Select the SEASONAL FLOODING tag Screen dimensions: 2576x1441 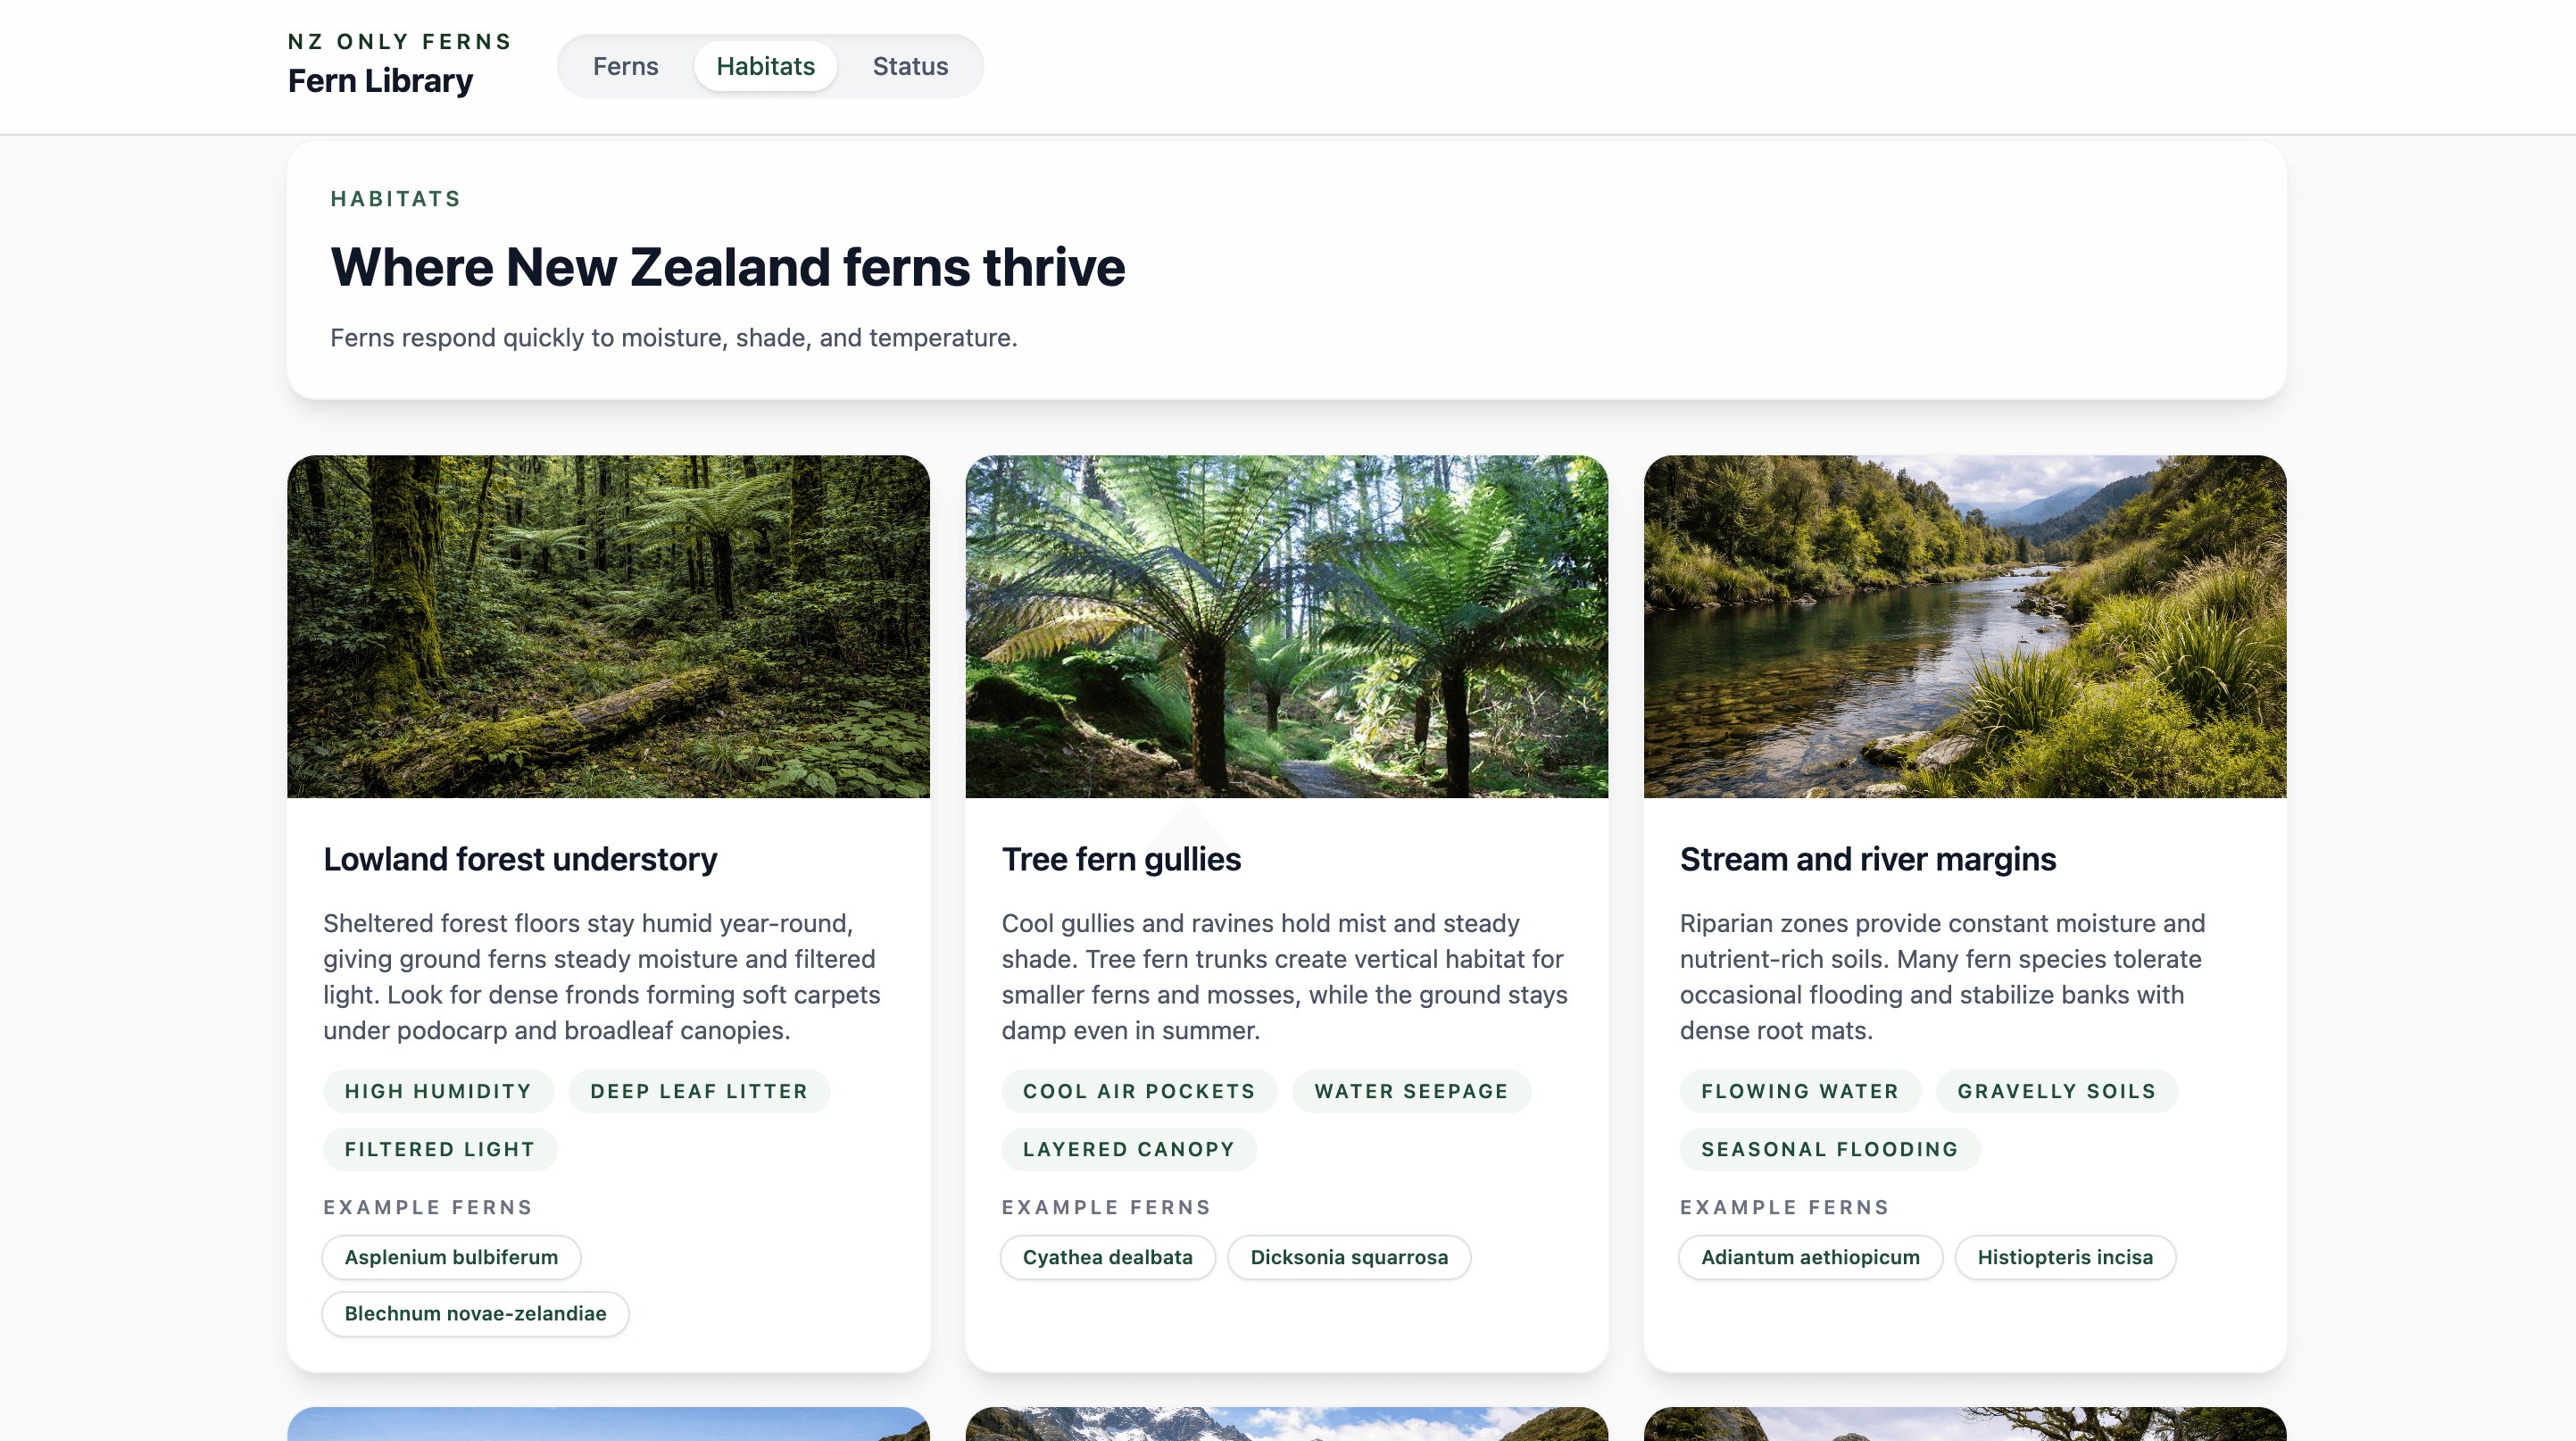click(x=1829, y=1149)
